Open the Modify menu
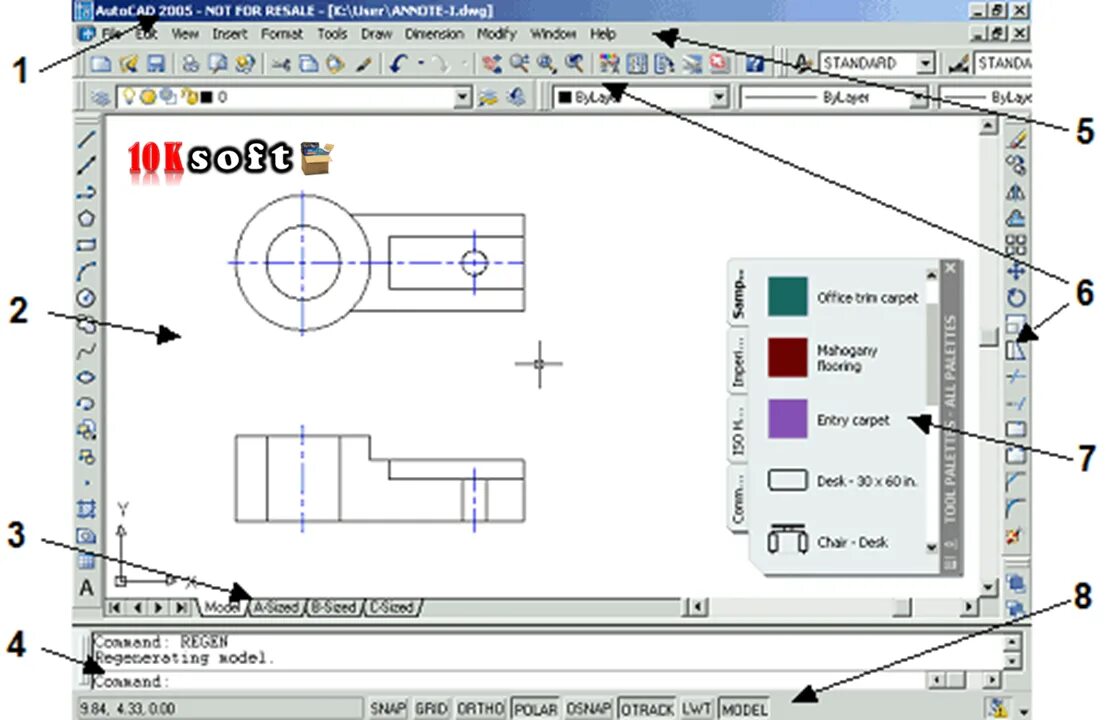 pos(497,34)
